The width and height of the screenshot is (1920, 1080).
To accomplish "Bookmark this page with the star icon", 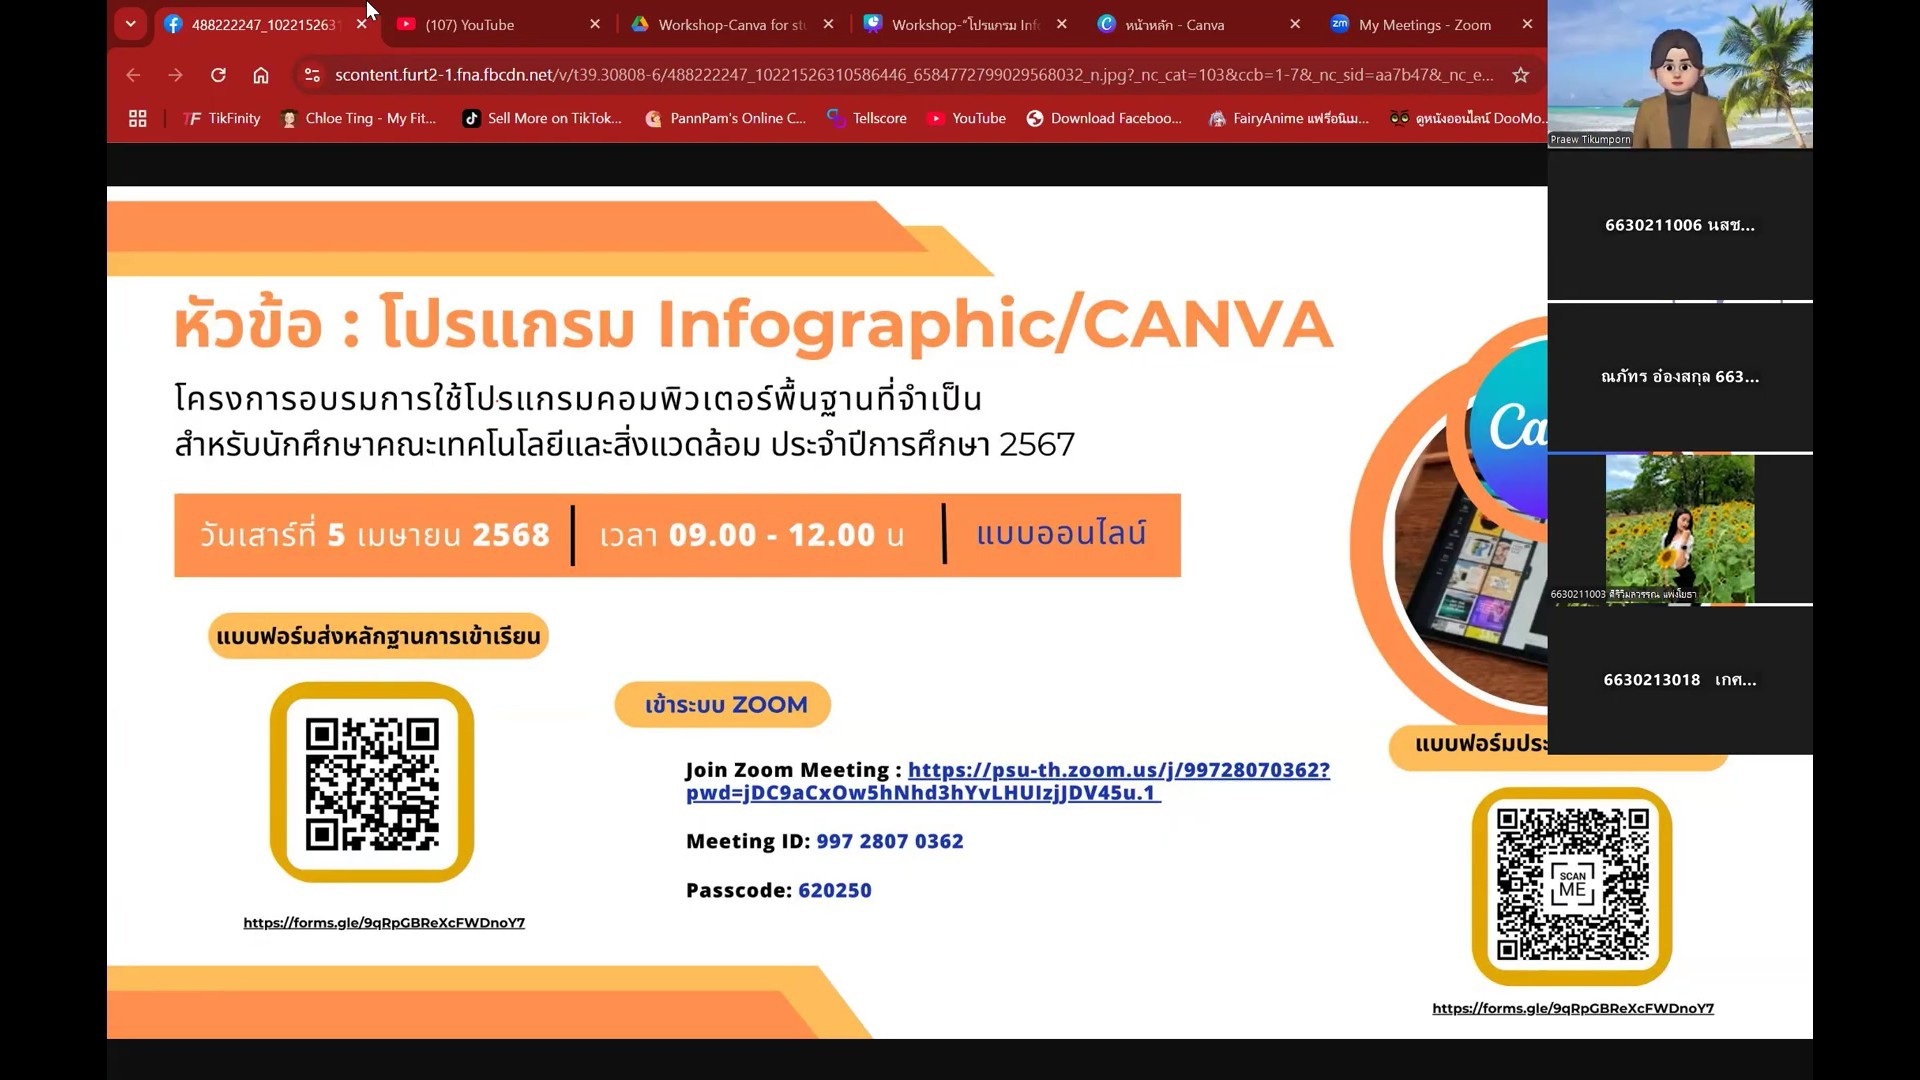I will (1520, 75).
